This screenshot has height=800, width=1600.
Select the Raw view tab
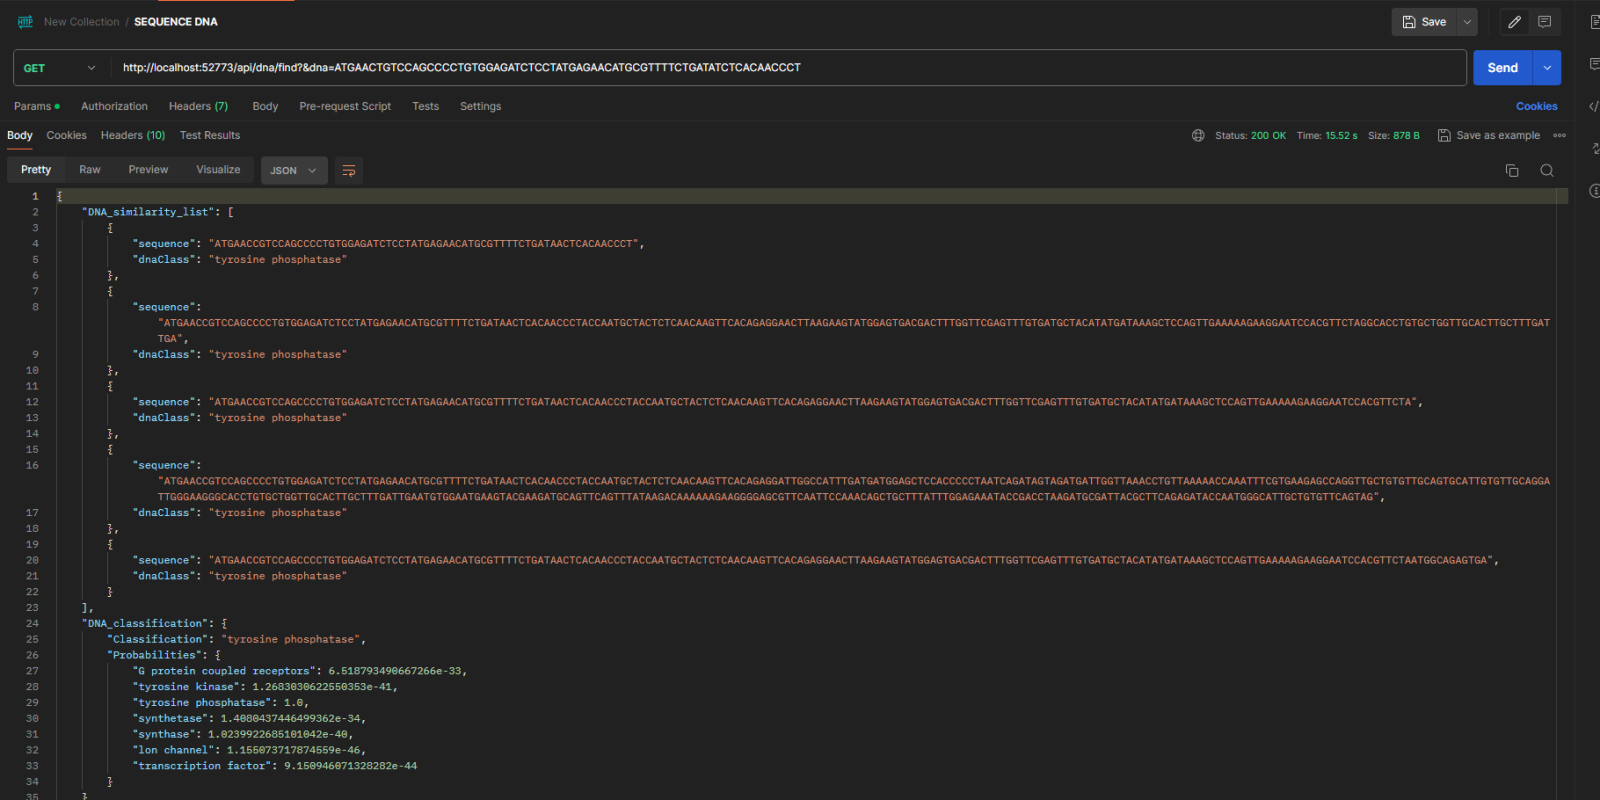(x=90, y=170)
